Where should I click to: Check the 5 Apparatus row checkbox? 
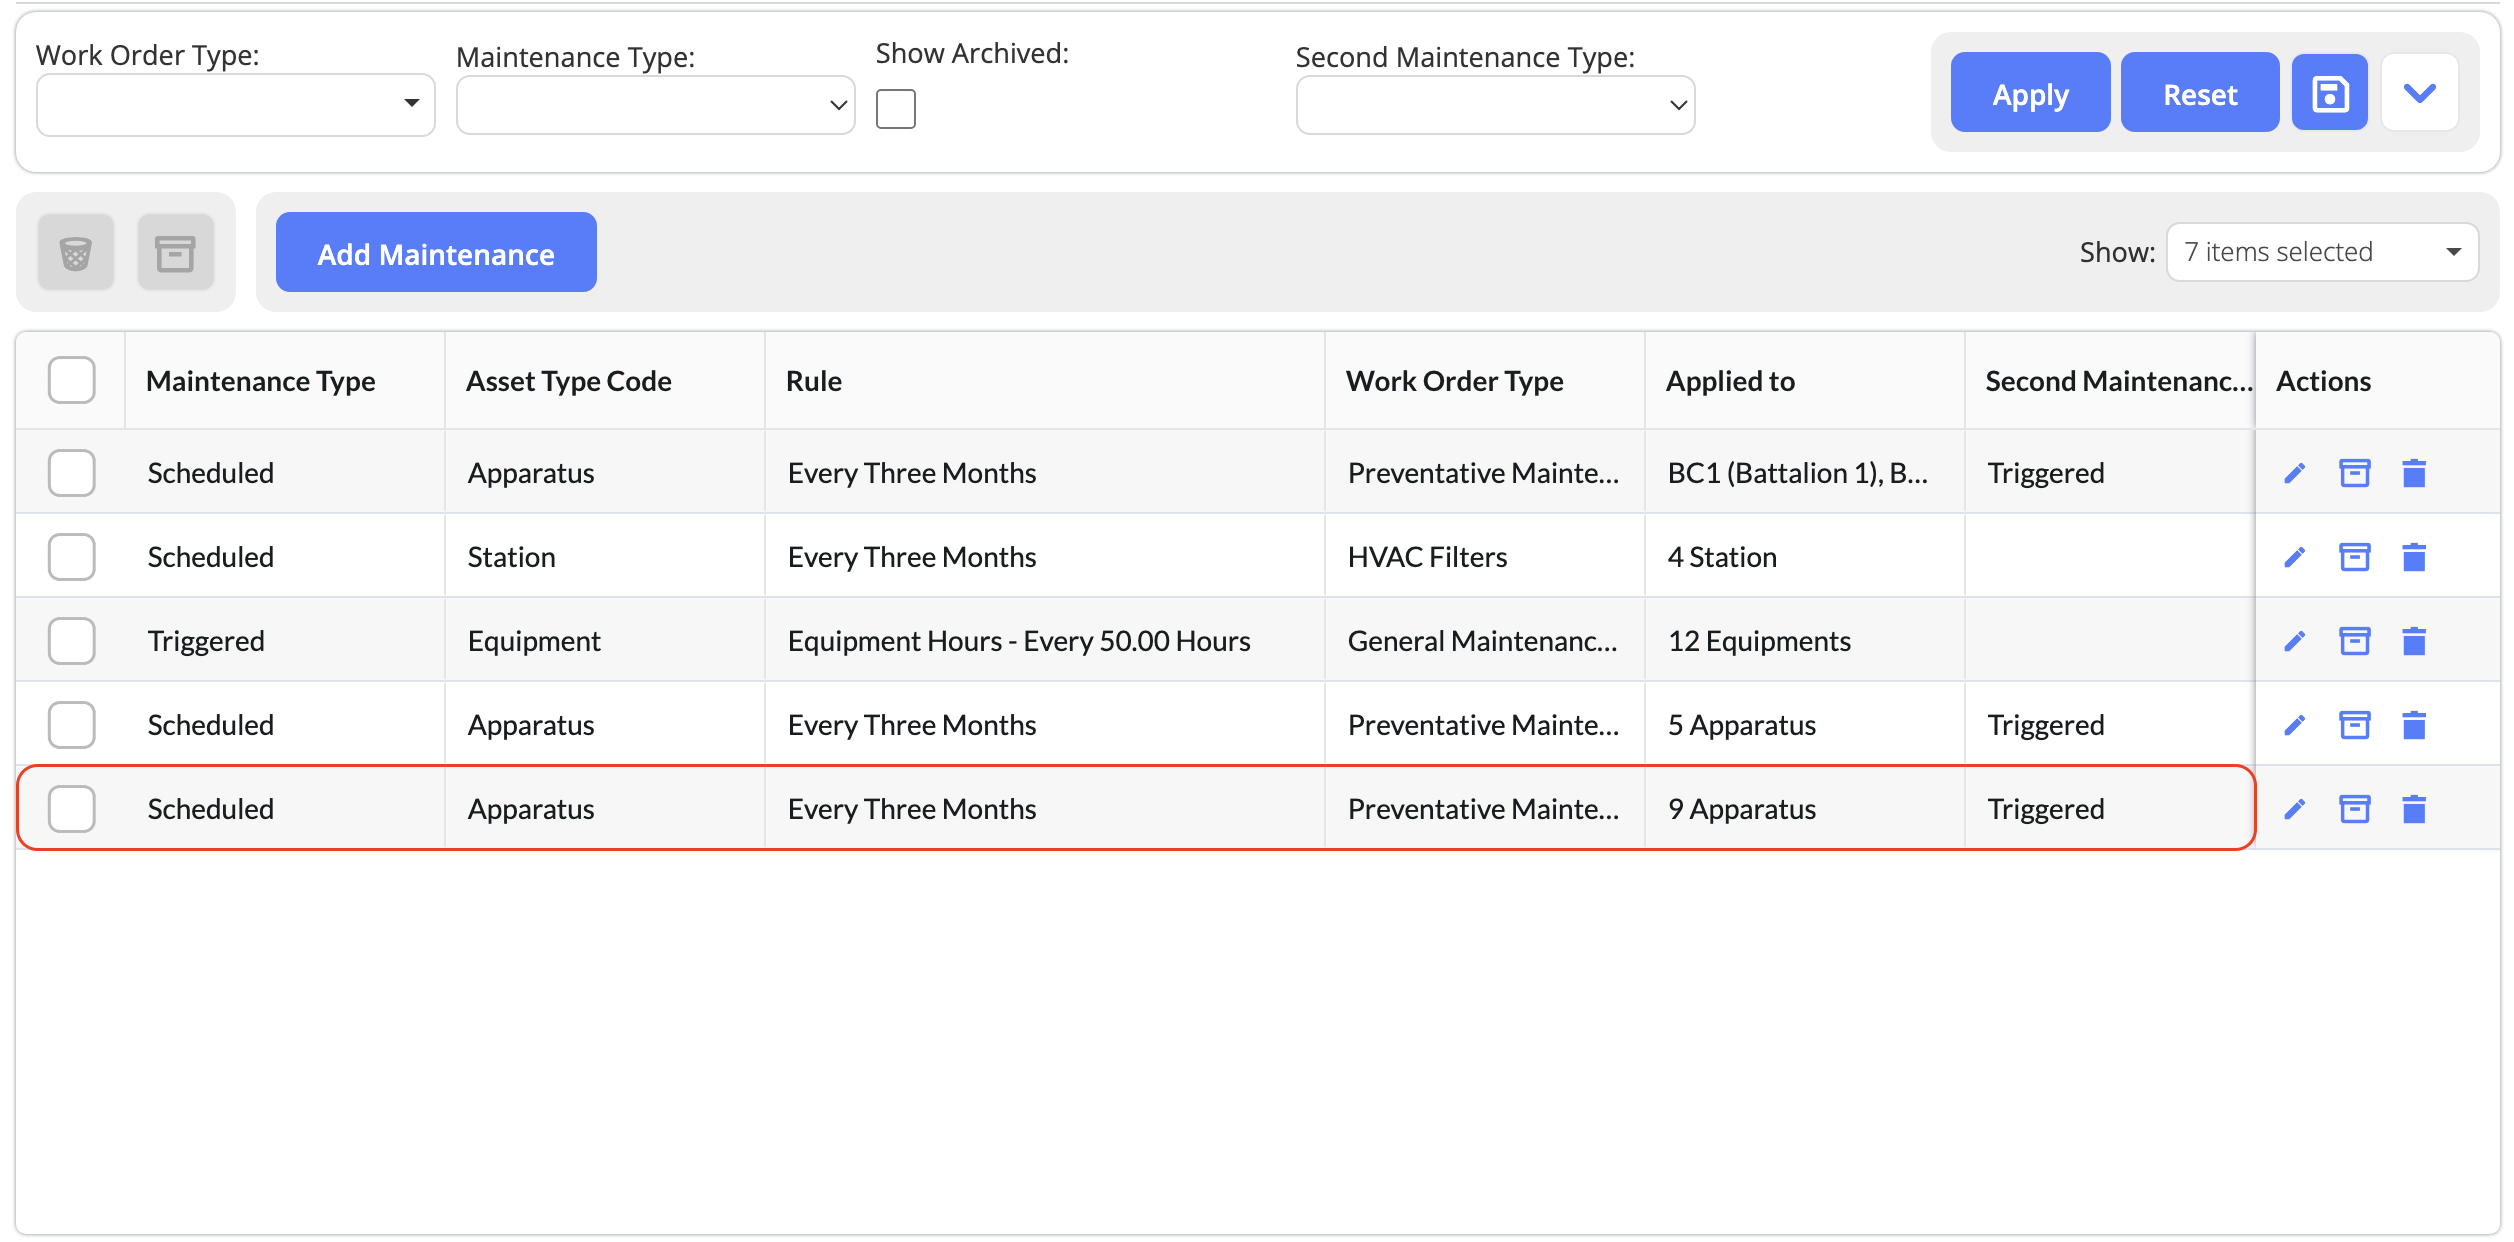[x=72, y=725]
